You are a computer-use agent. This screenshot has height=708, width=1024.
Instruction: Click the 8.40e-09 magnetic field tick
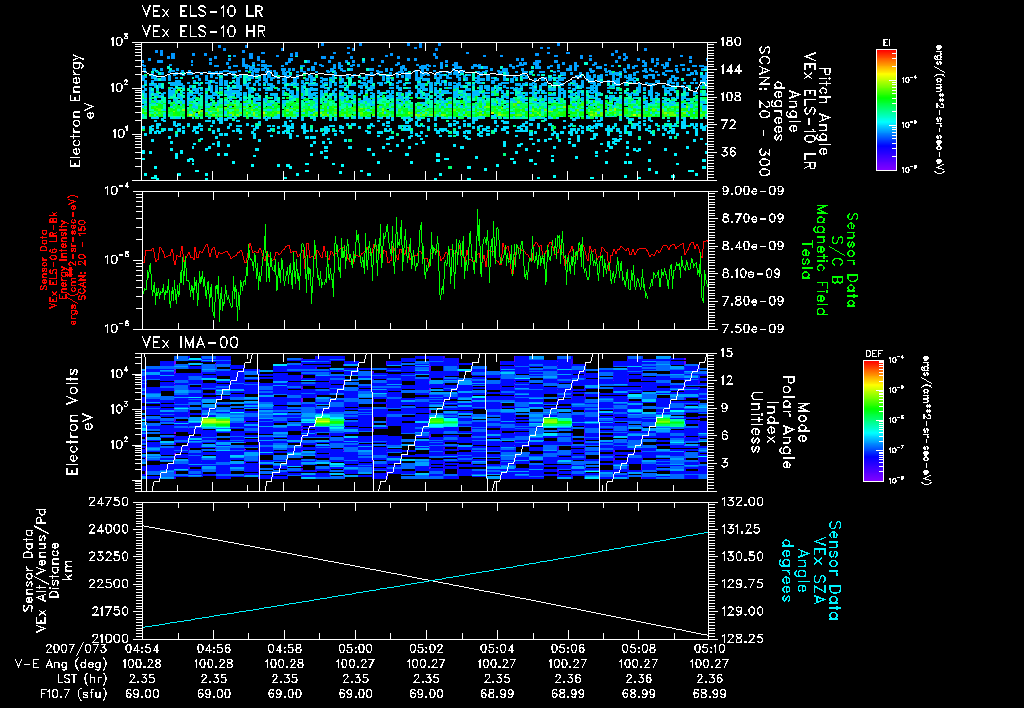tap(752, 246)
